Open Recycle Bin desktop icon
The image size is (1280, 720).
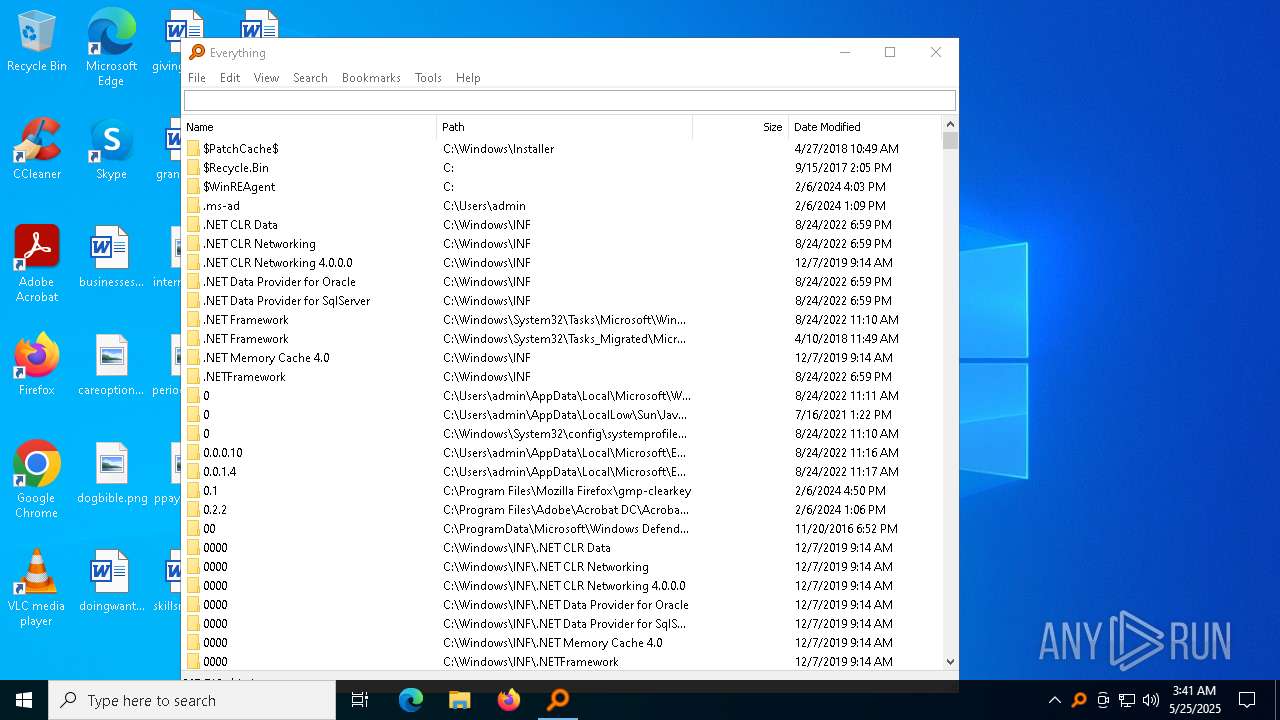click(37, 42)
